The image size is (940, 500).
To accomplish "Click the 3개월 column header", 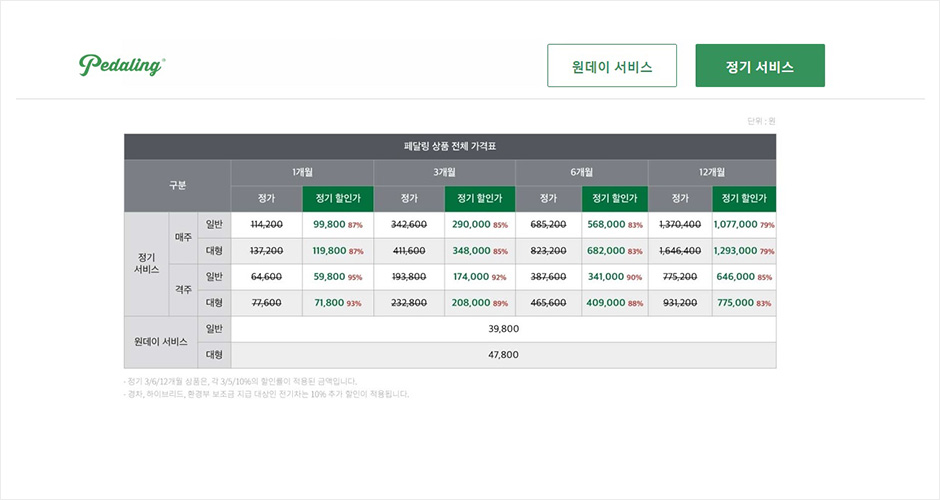I will (x=445, y=172).
